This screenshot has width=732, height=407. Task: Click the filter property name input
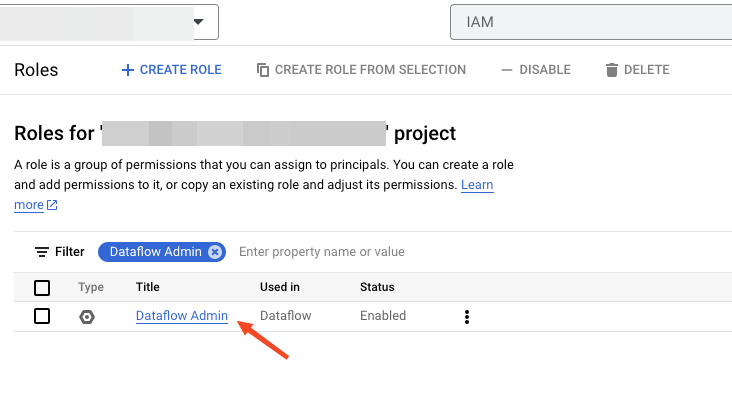pyautogui.click(x=400, y=252)
